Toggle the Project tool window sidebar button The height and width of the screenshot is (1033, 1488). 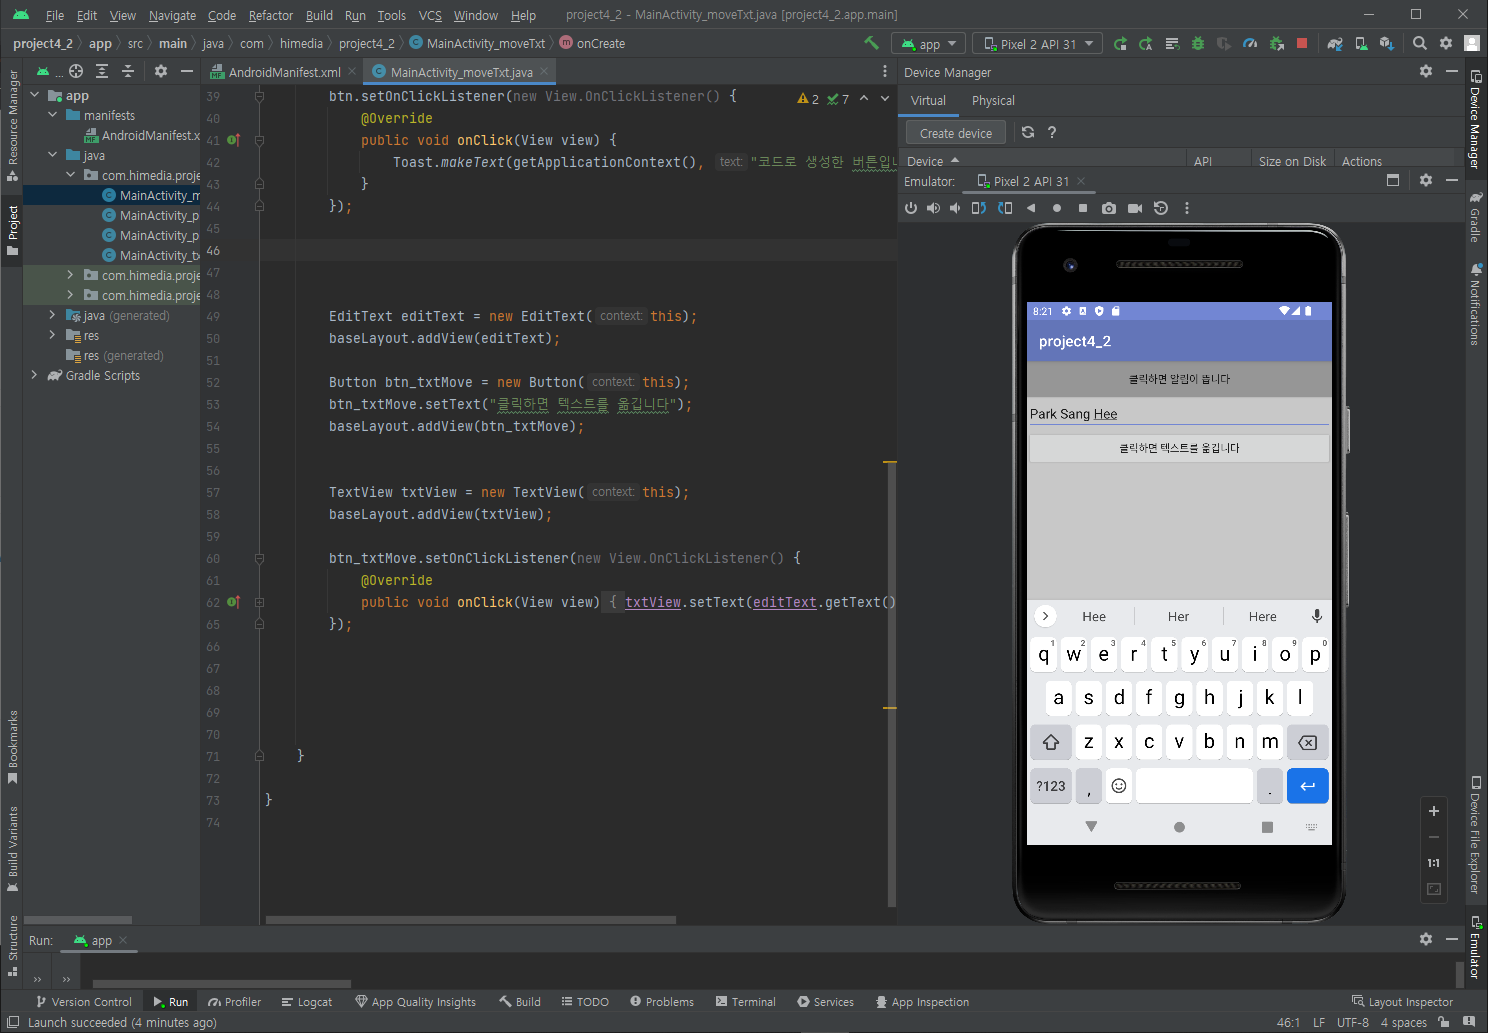tap(12, 230)
